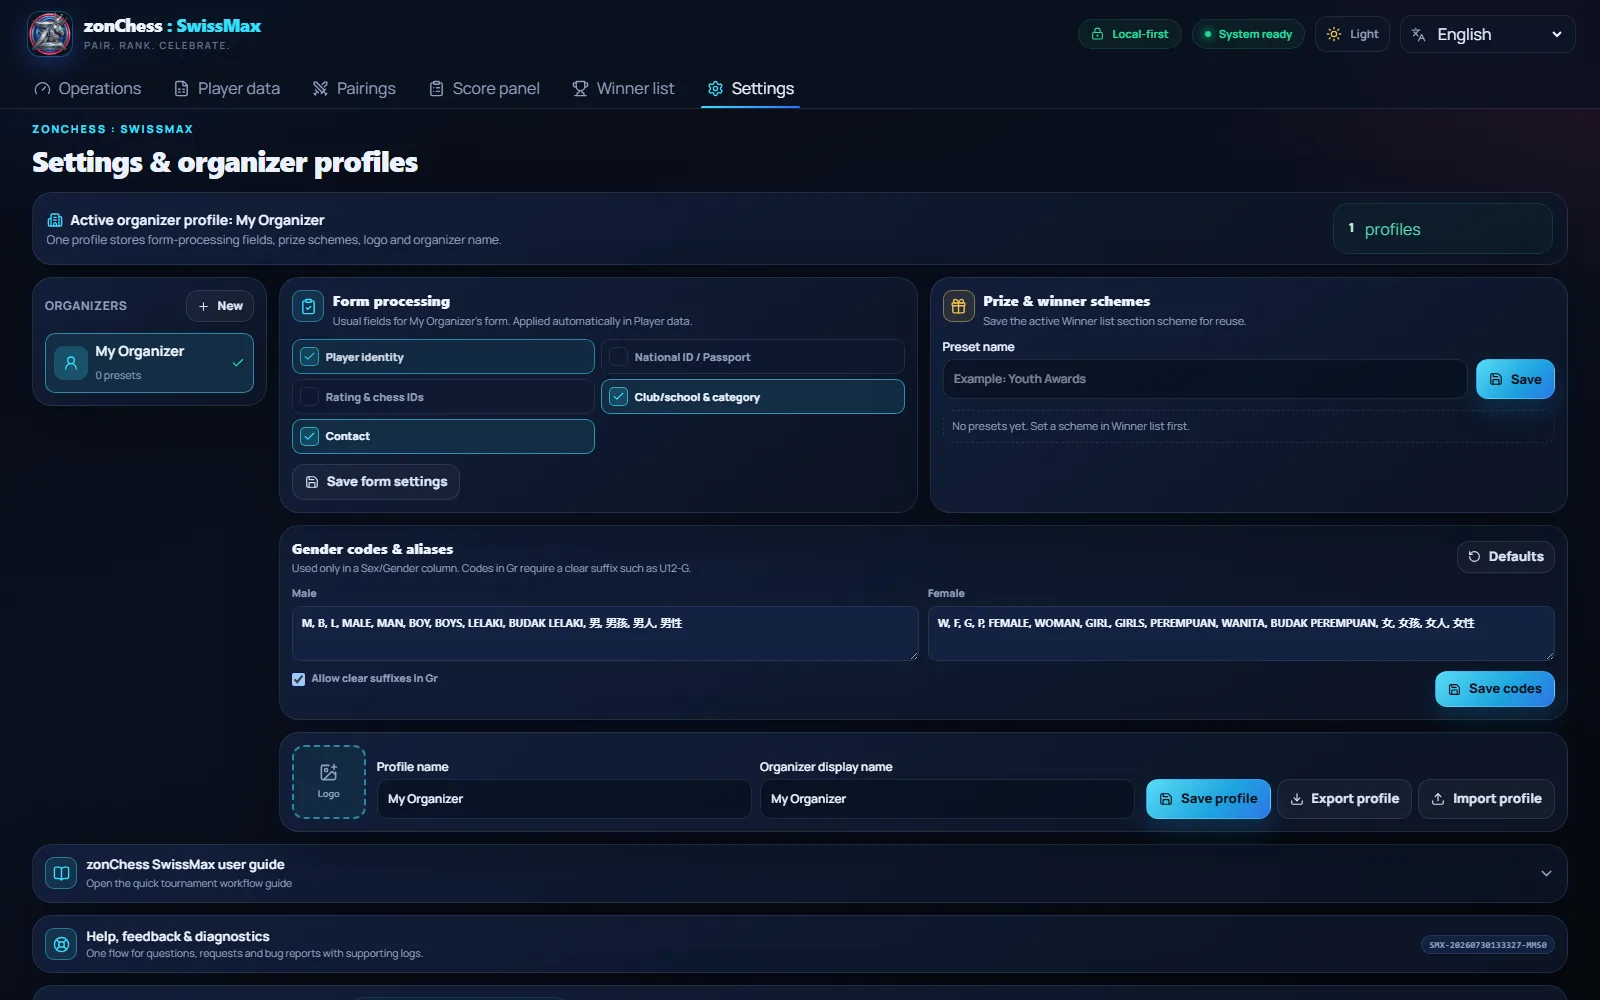Upload an image via the Logo placeholder
Screen dimensions: 1600x1000
pos(329,782)
